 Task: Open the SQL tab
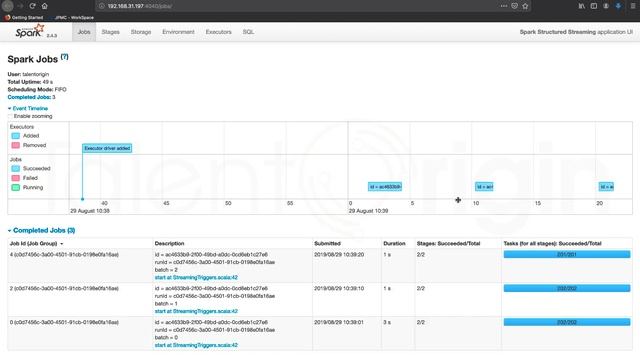click(248, 32)
